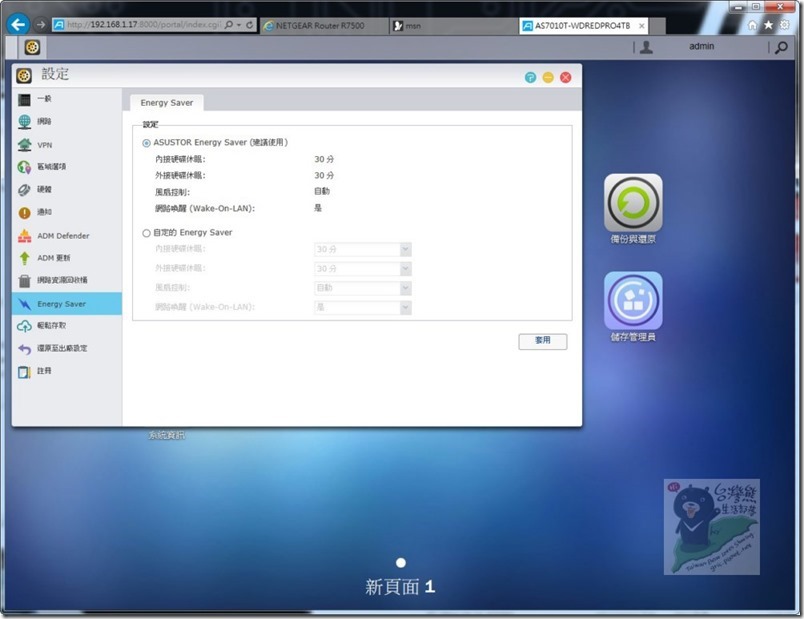Click the 系統資訊 desktop label behind window

[167, 435]
